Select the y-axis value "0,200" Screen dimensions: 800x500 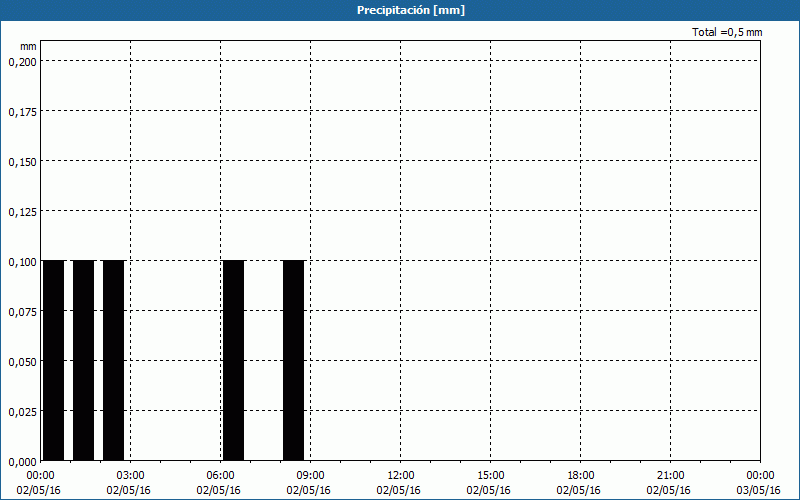22,62
